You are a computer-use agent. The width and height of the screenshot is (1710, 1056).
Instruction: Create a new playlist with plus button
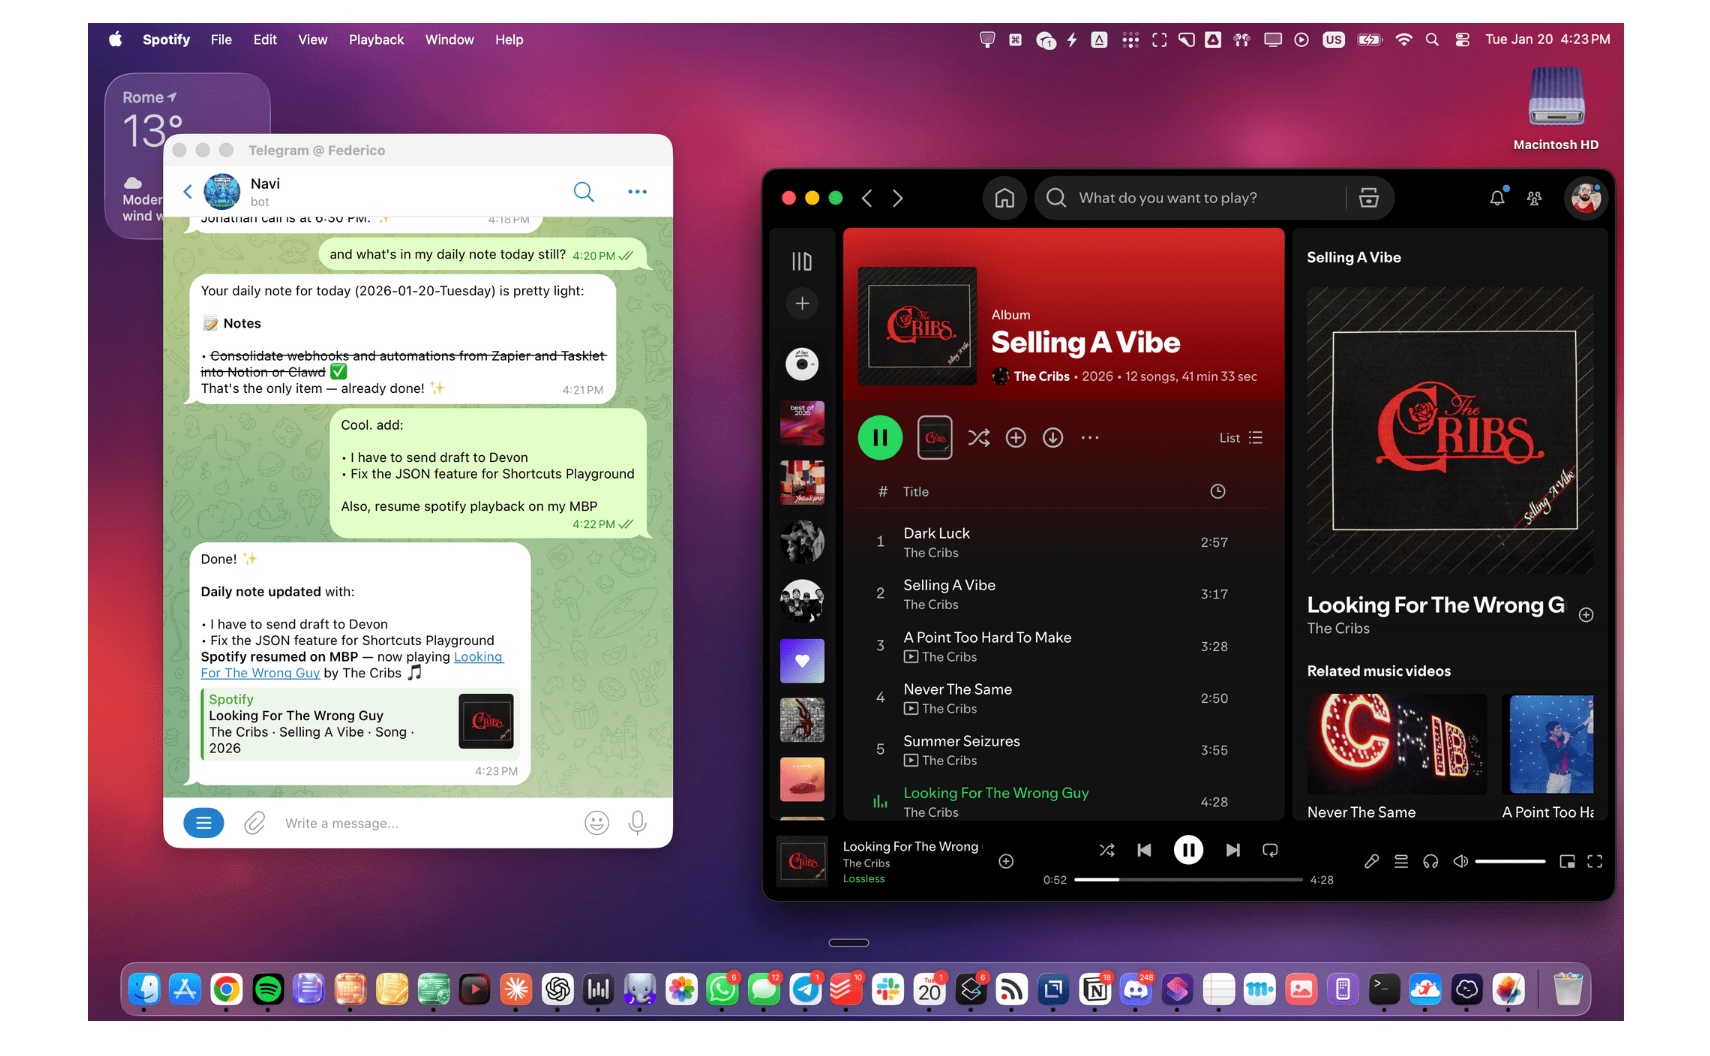coord(802,303)
